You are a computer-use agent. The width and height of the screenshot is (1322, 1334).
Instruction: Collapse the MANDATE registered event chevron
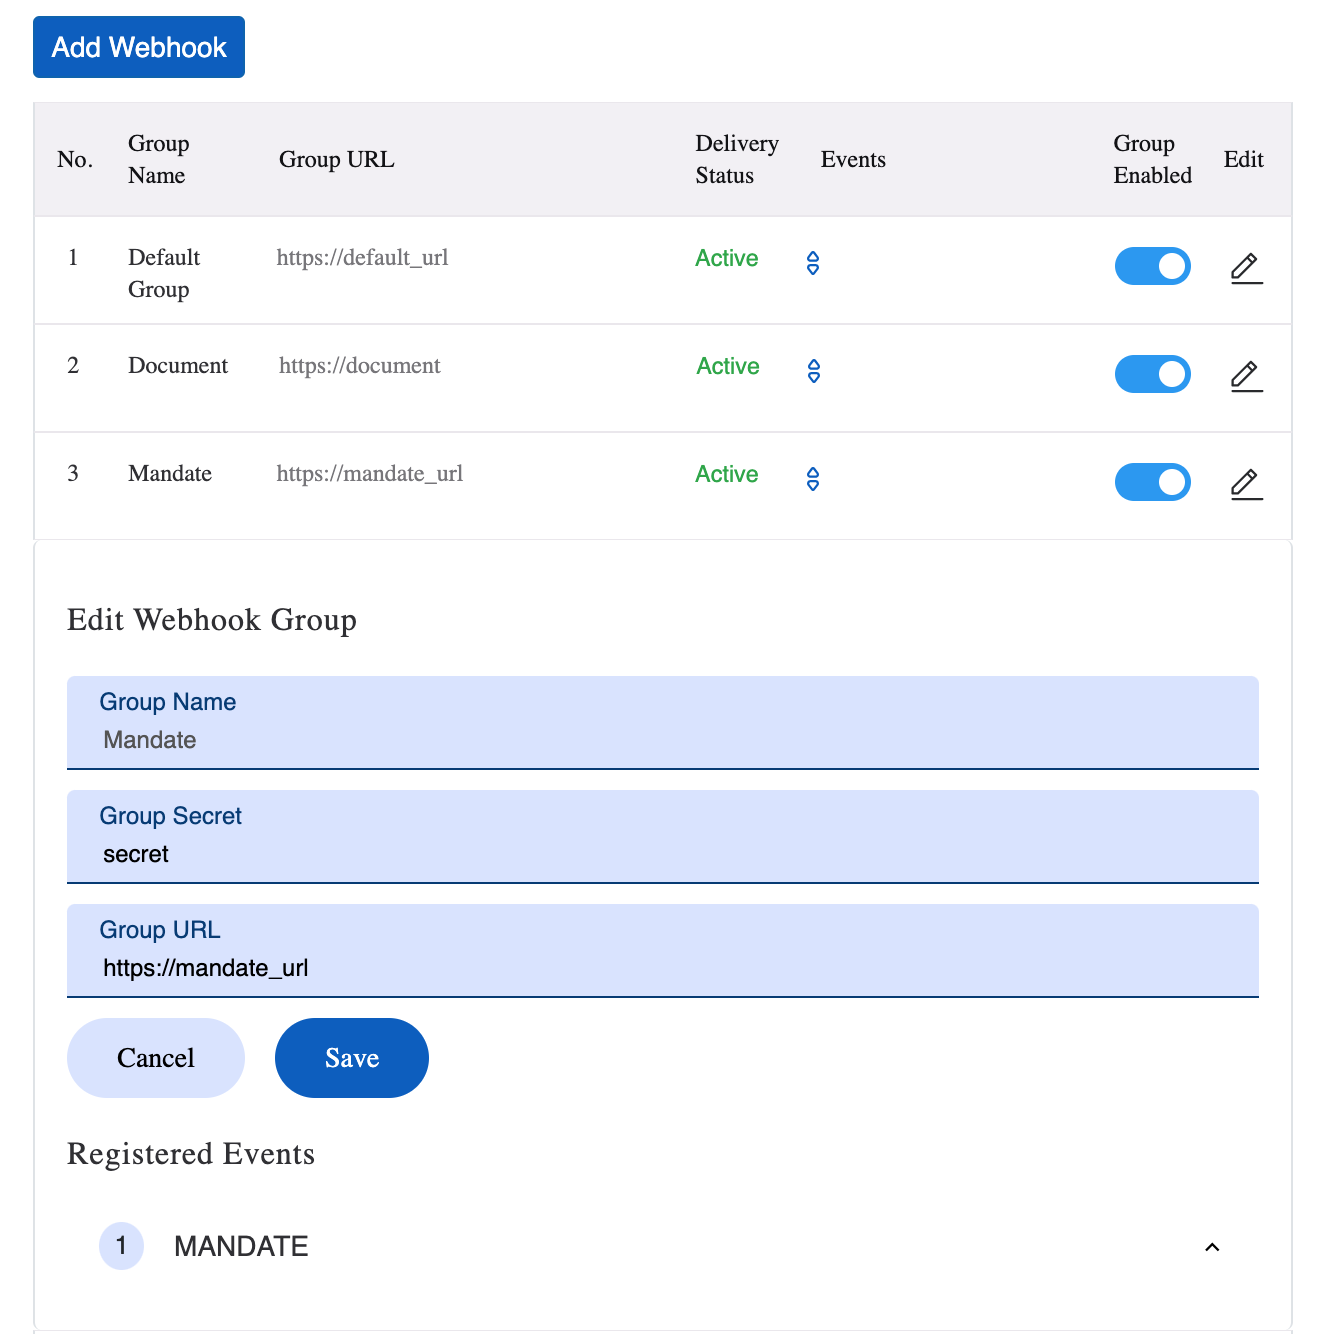tap(1212, 1247)
